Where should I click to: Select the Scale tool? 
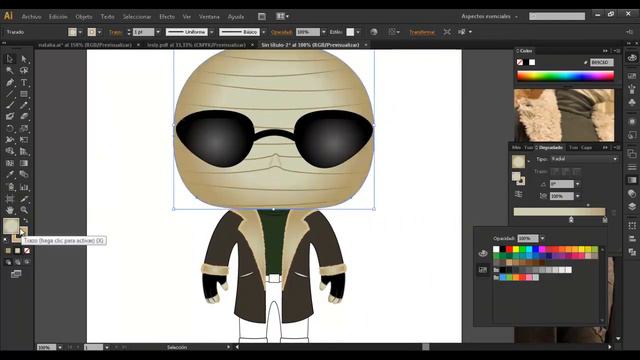point(24,129)
